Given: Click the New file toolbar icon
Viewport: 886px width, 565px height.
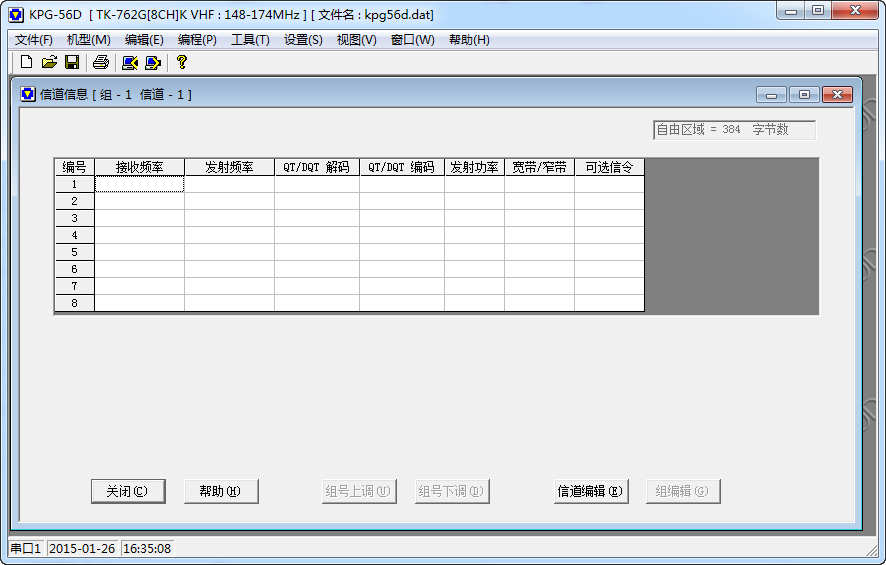Looking at the screenshot, I should click(27, 62).
